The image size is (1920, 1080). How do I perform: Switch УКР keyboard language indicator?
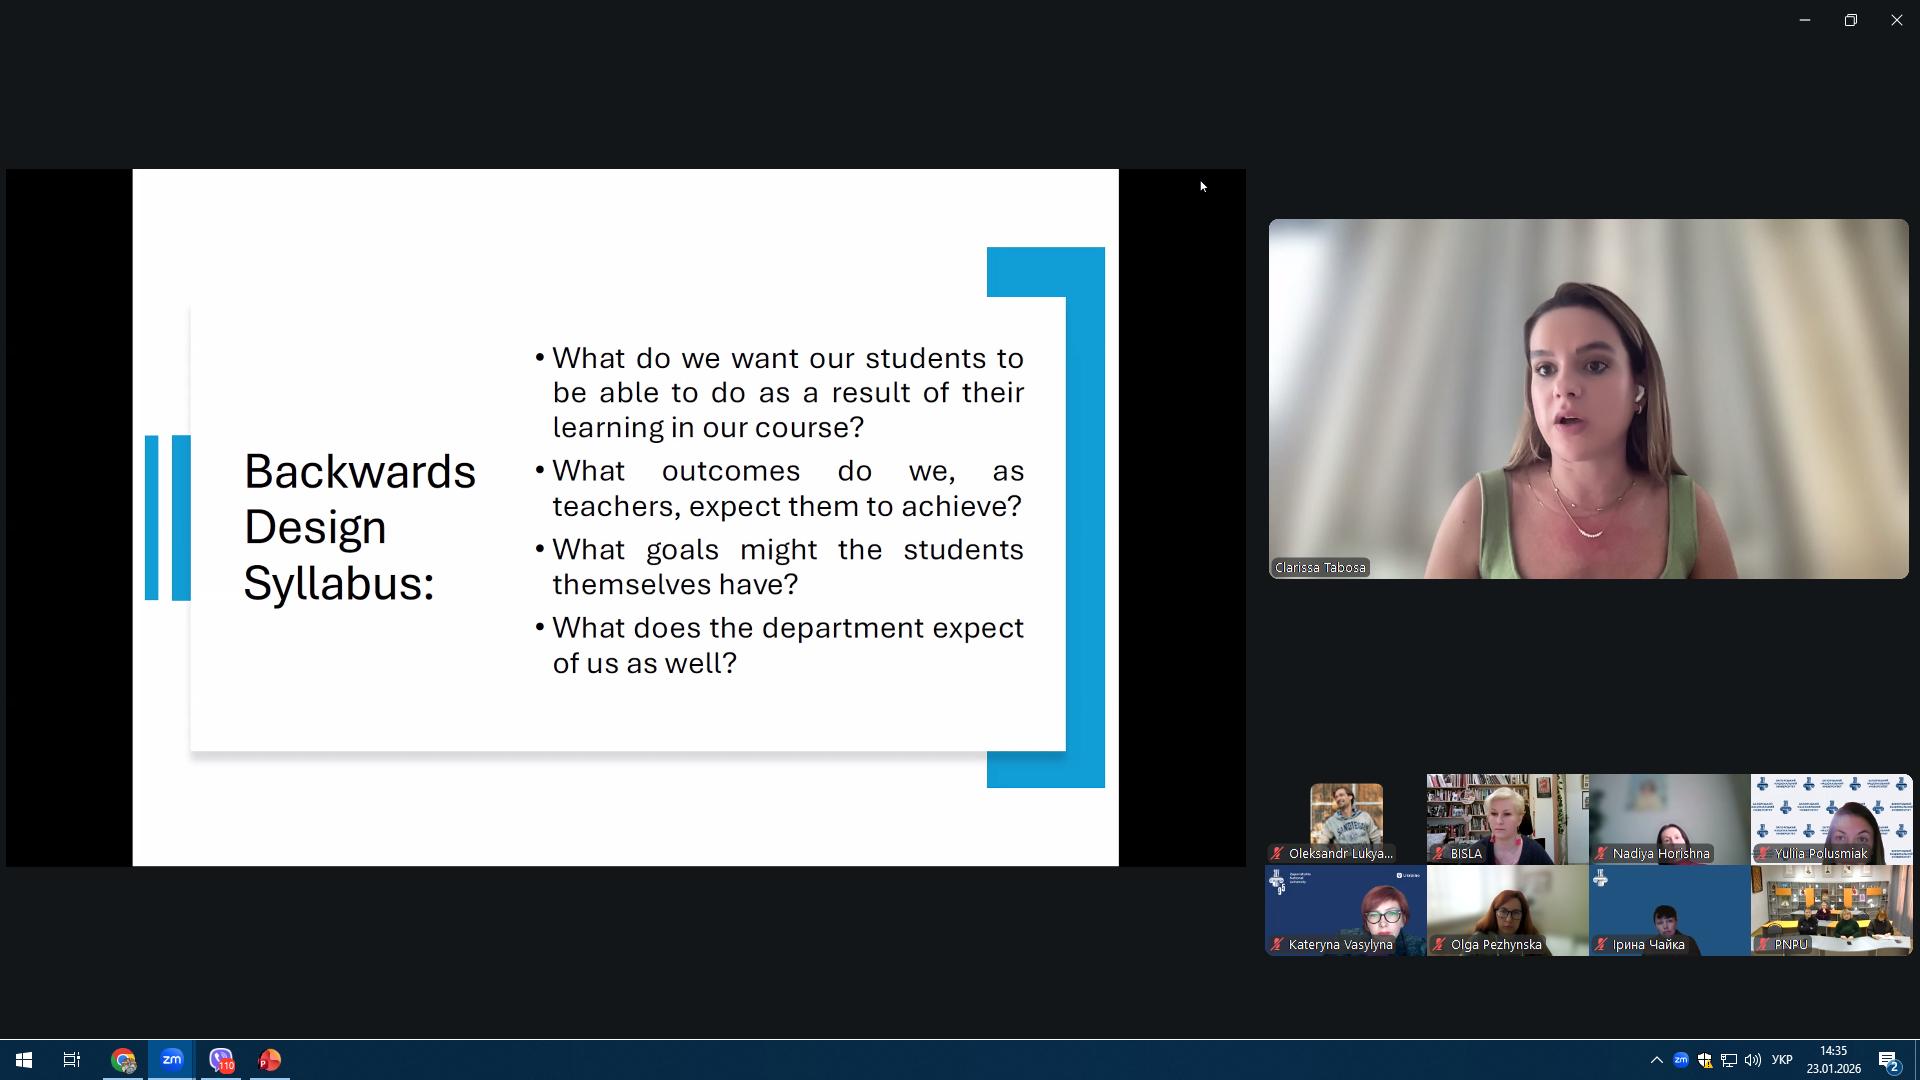pos(1782,1060)
